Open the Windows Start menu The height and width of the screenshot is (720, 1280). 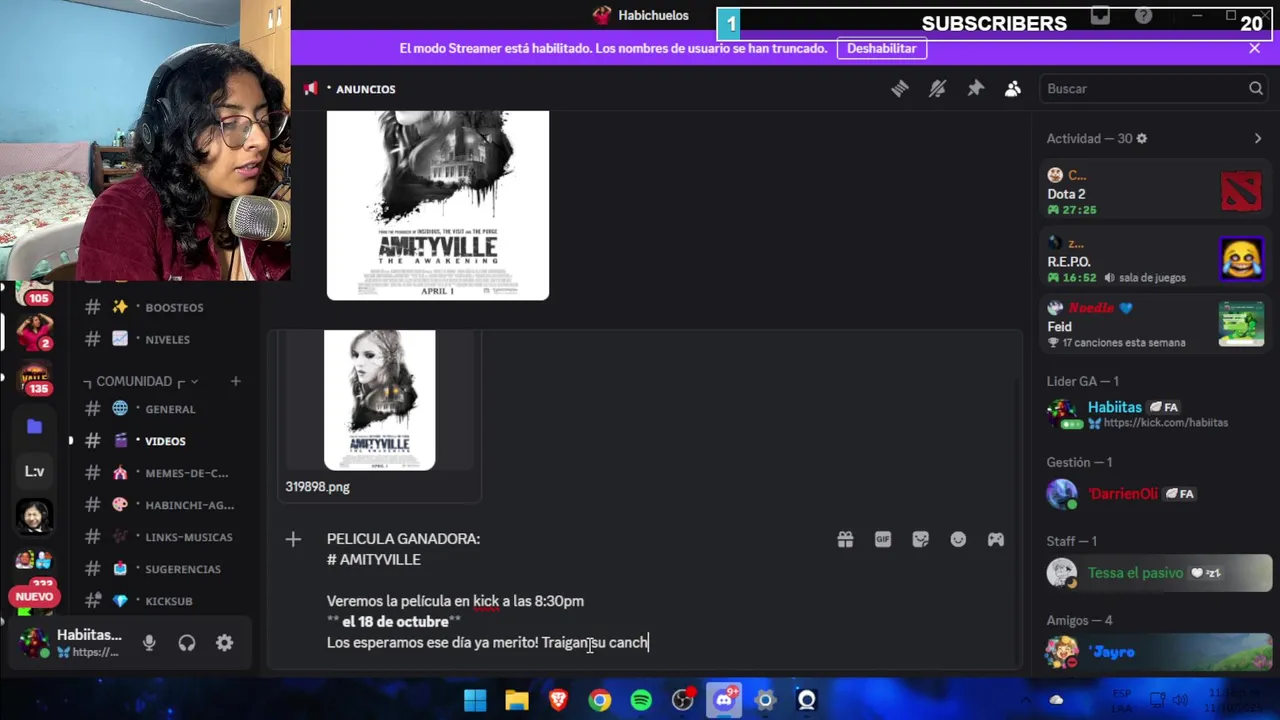475,700
